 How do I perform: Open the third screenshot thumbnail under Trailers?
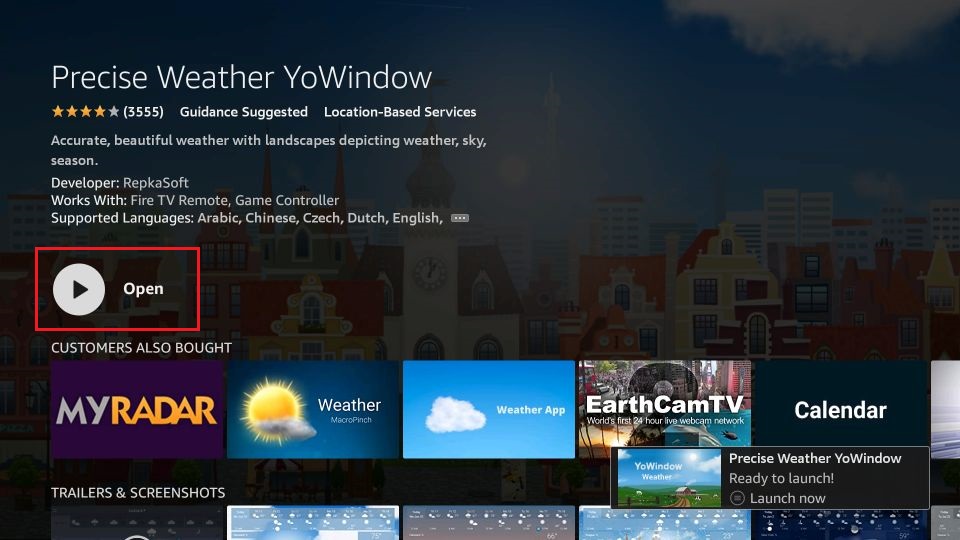pyautogui.click(x=489, y=523)
